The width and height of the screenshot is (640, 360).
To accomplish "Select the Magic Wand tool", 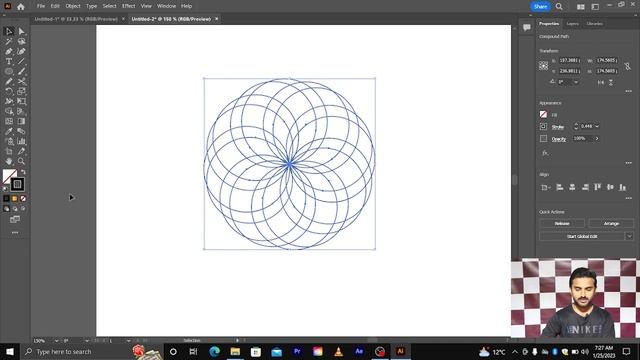I will pyautogui.click(x=9, y=42).
